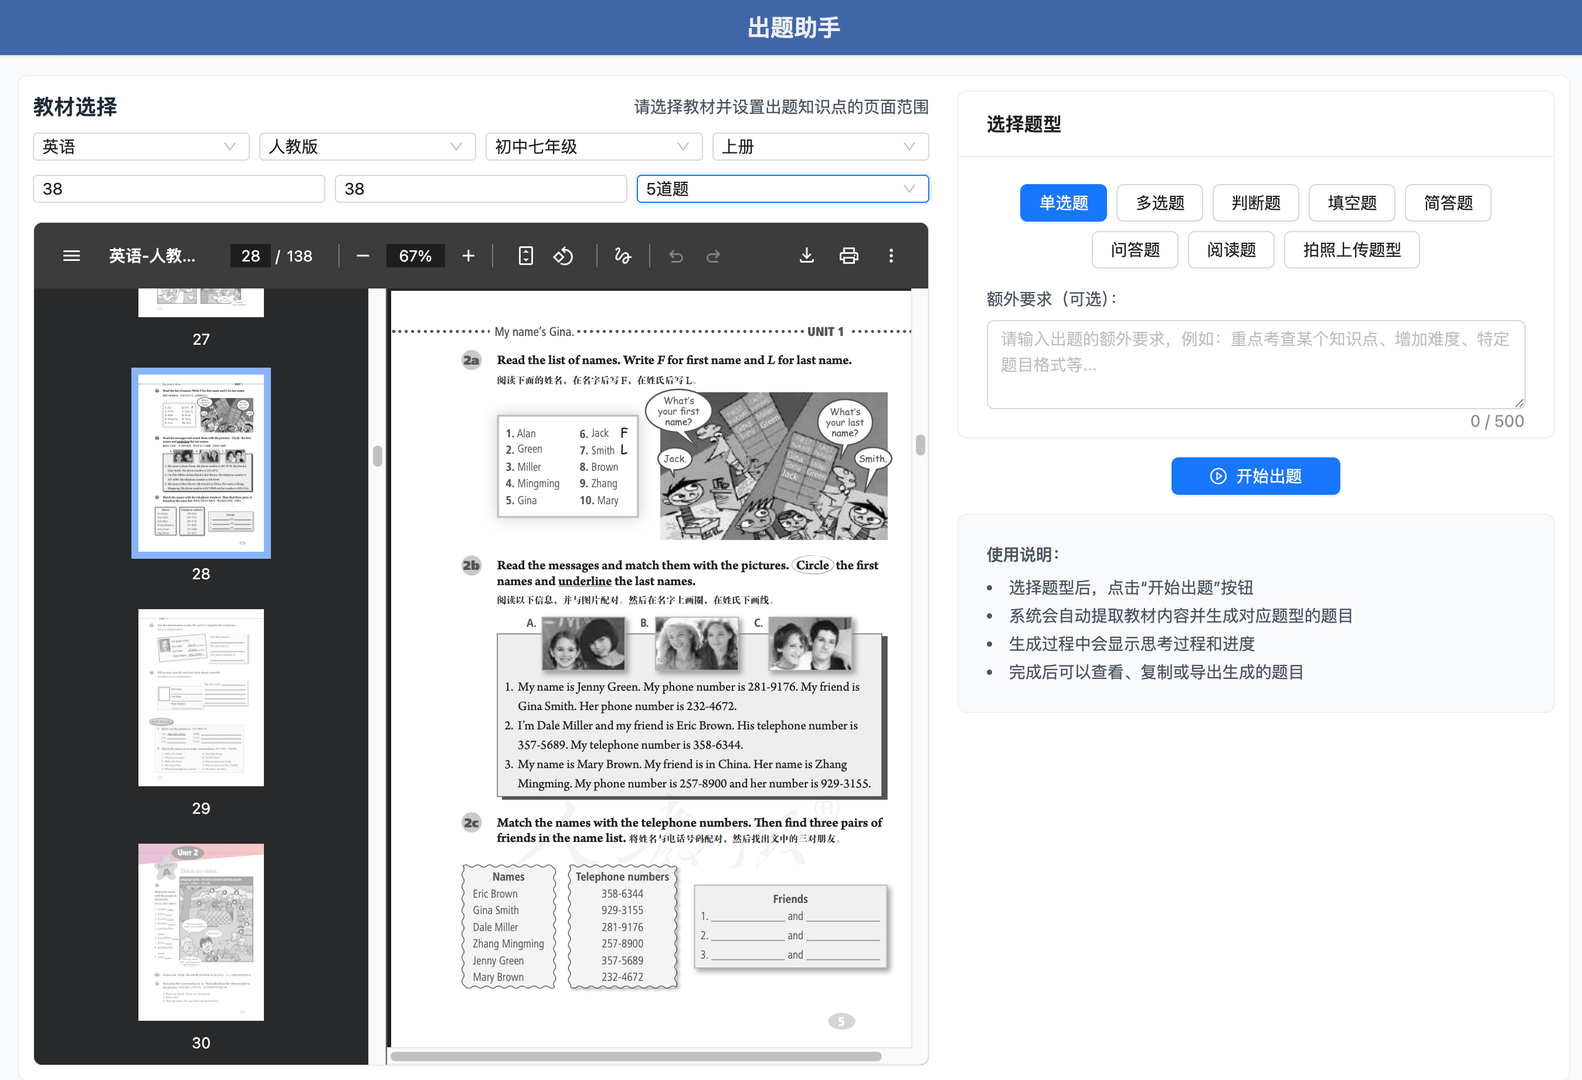The height and width of the screenshot is (1080, 1582).
Task: Click the 教材选择 heading
Action: pos(75,107)
